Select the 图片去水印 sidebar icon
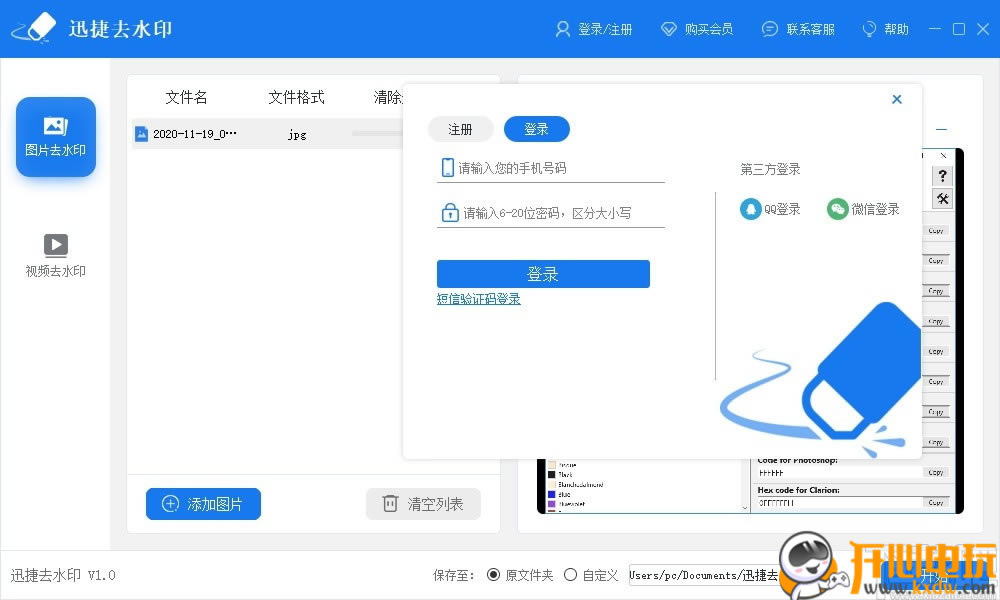This screenshot has height=600, width=1000. (x=55, y=136)
